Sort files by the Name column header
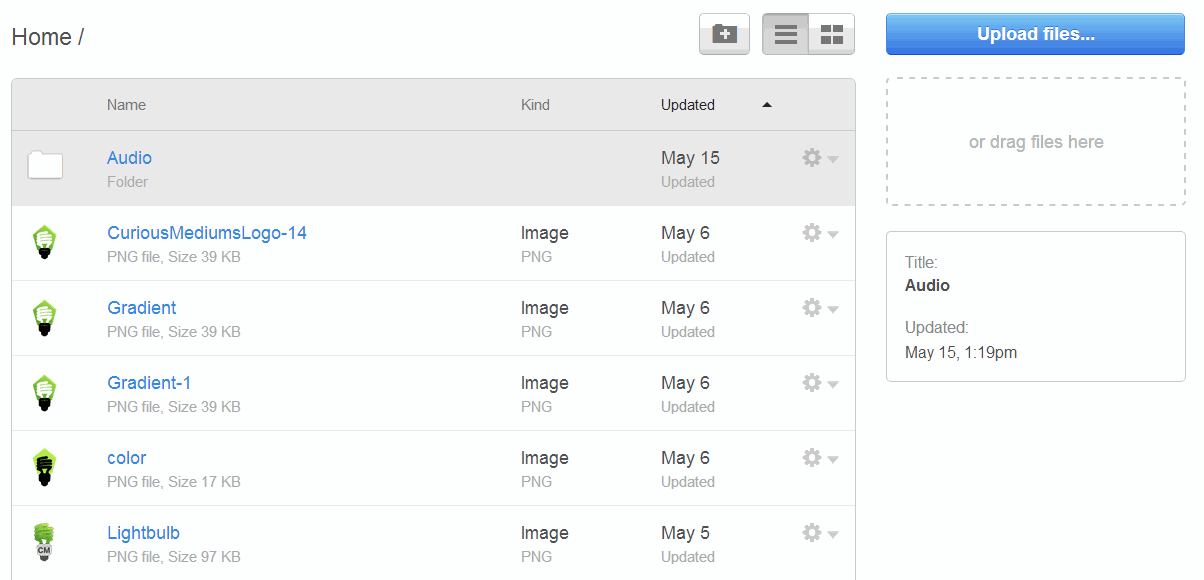Screen dimensions: 1204x580 point(126,104)
